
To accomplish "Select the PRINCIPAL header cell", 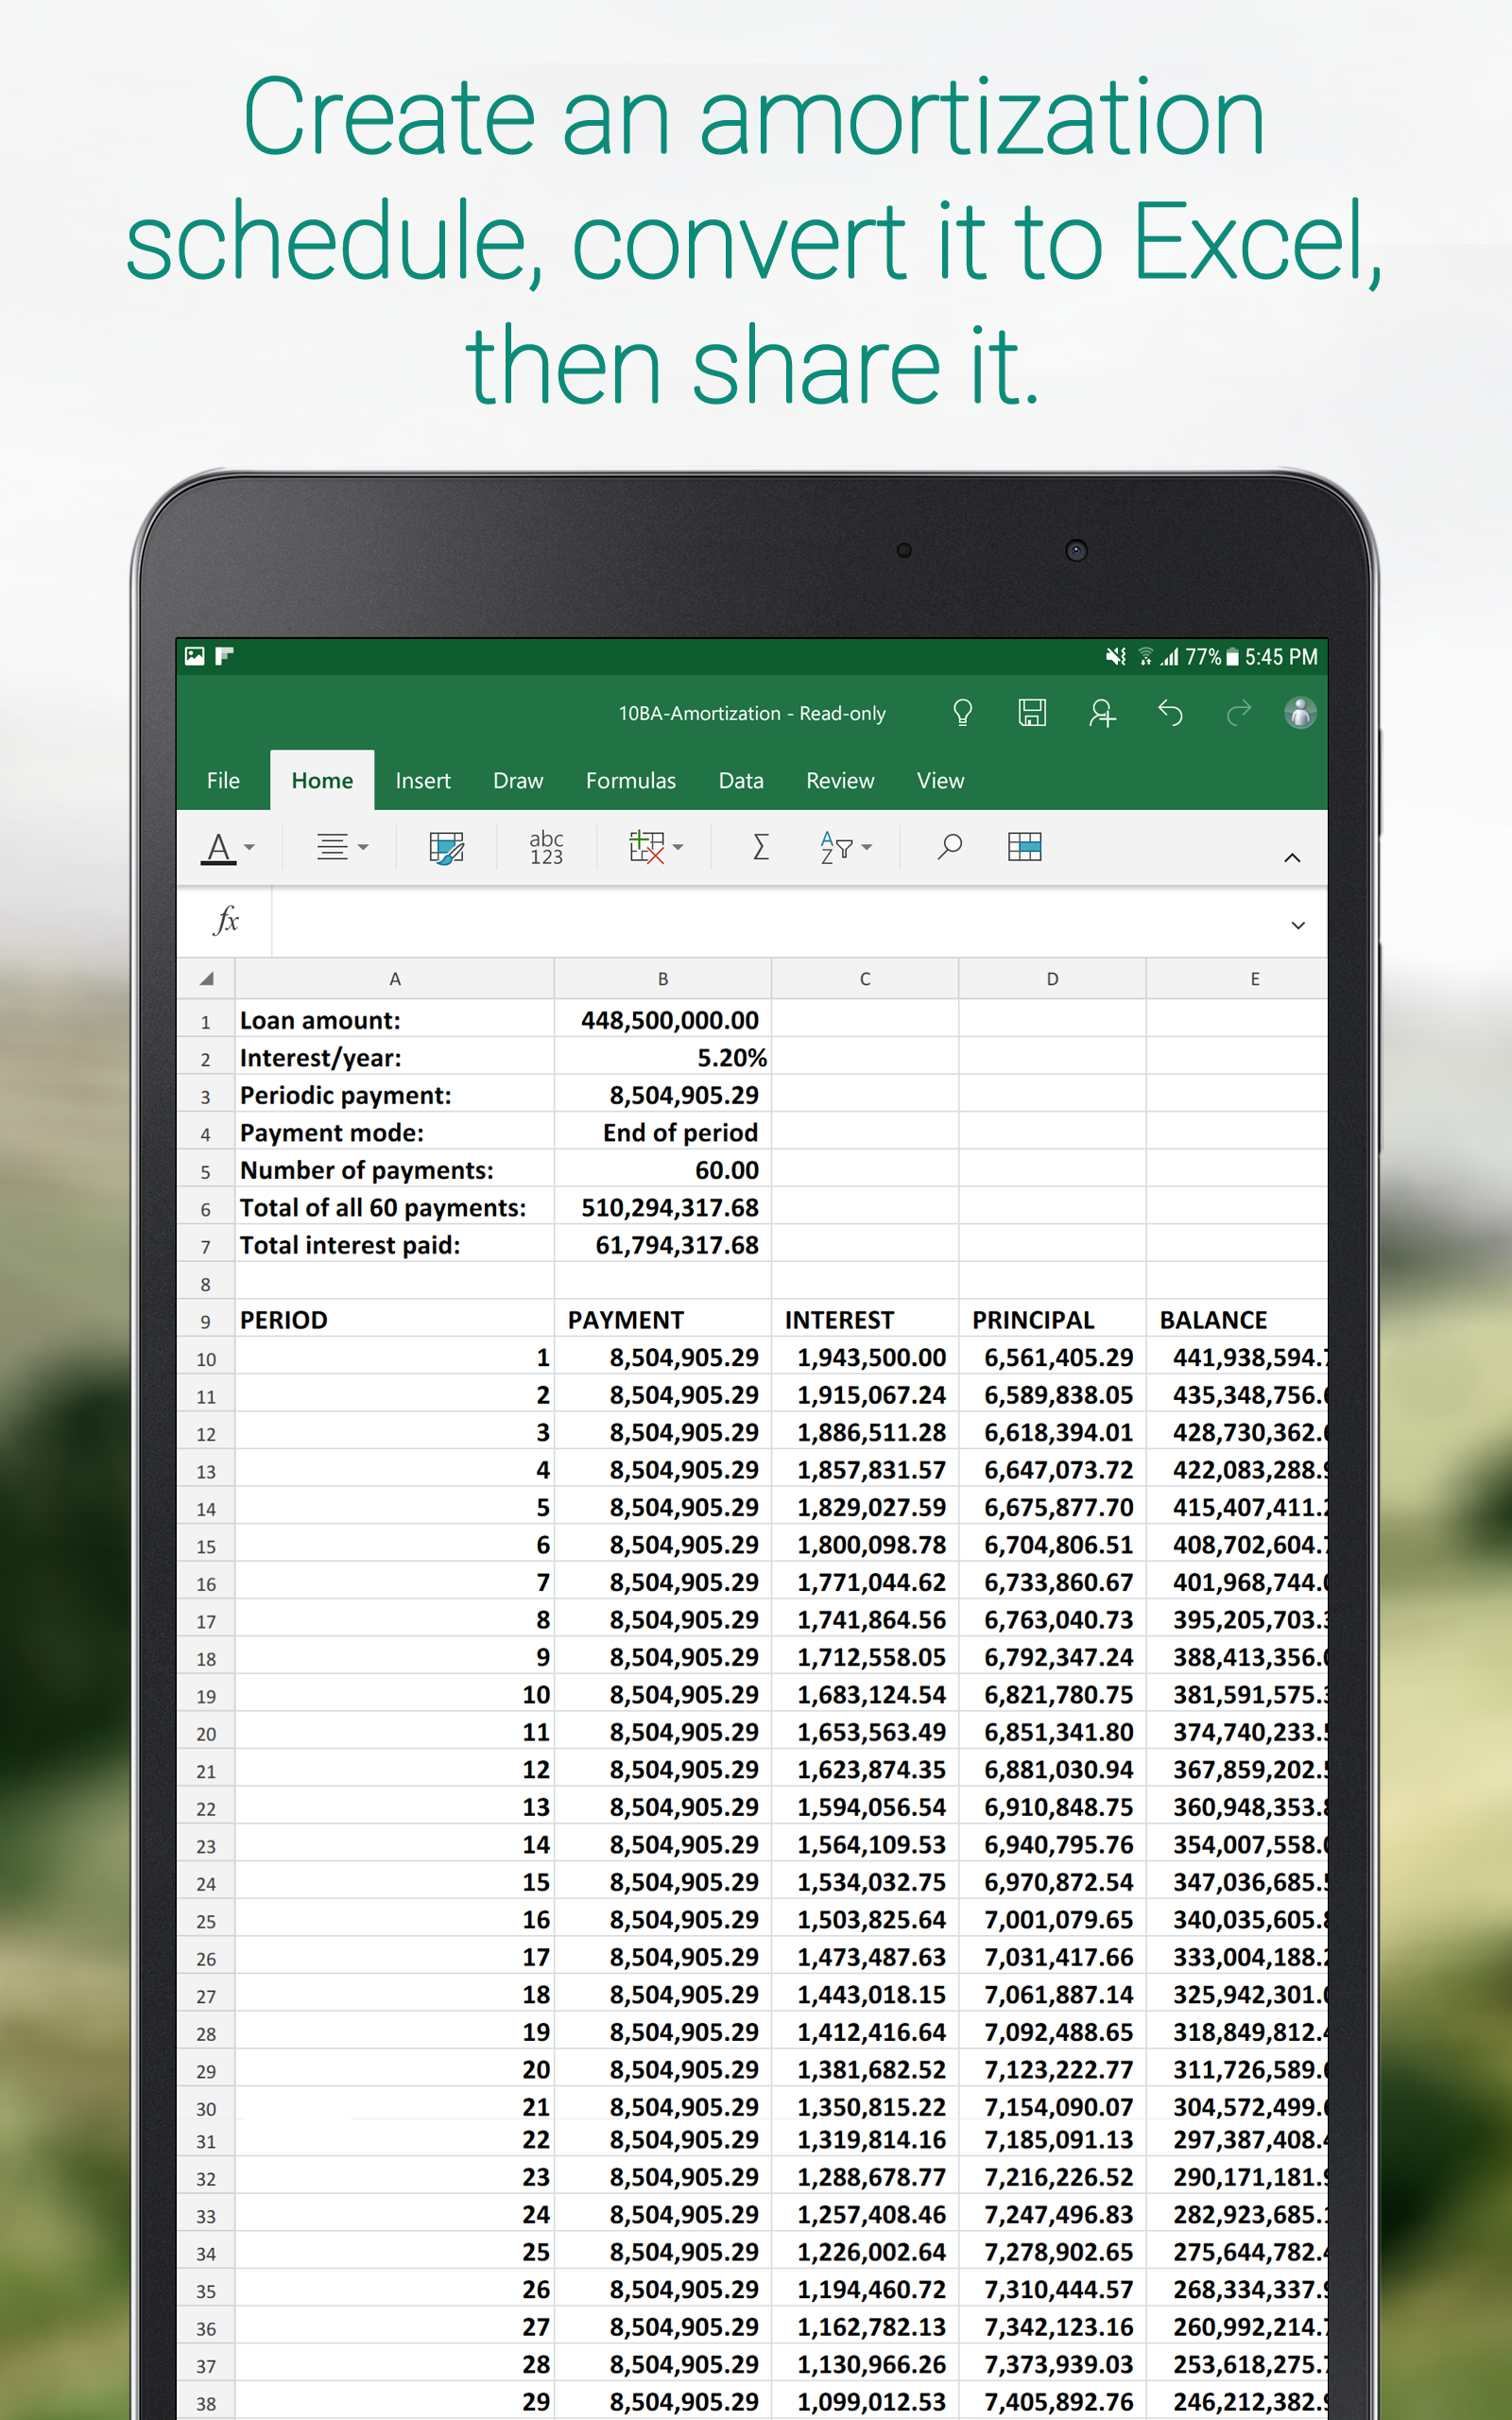I will pyautogui.click(x=1052, y=1320).
